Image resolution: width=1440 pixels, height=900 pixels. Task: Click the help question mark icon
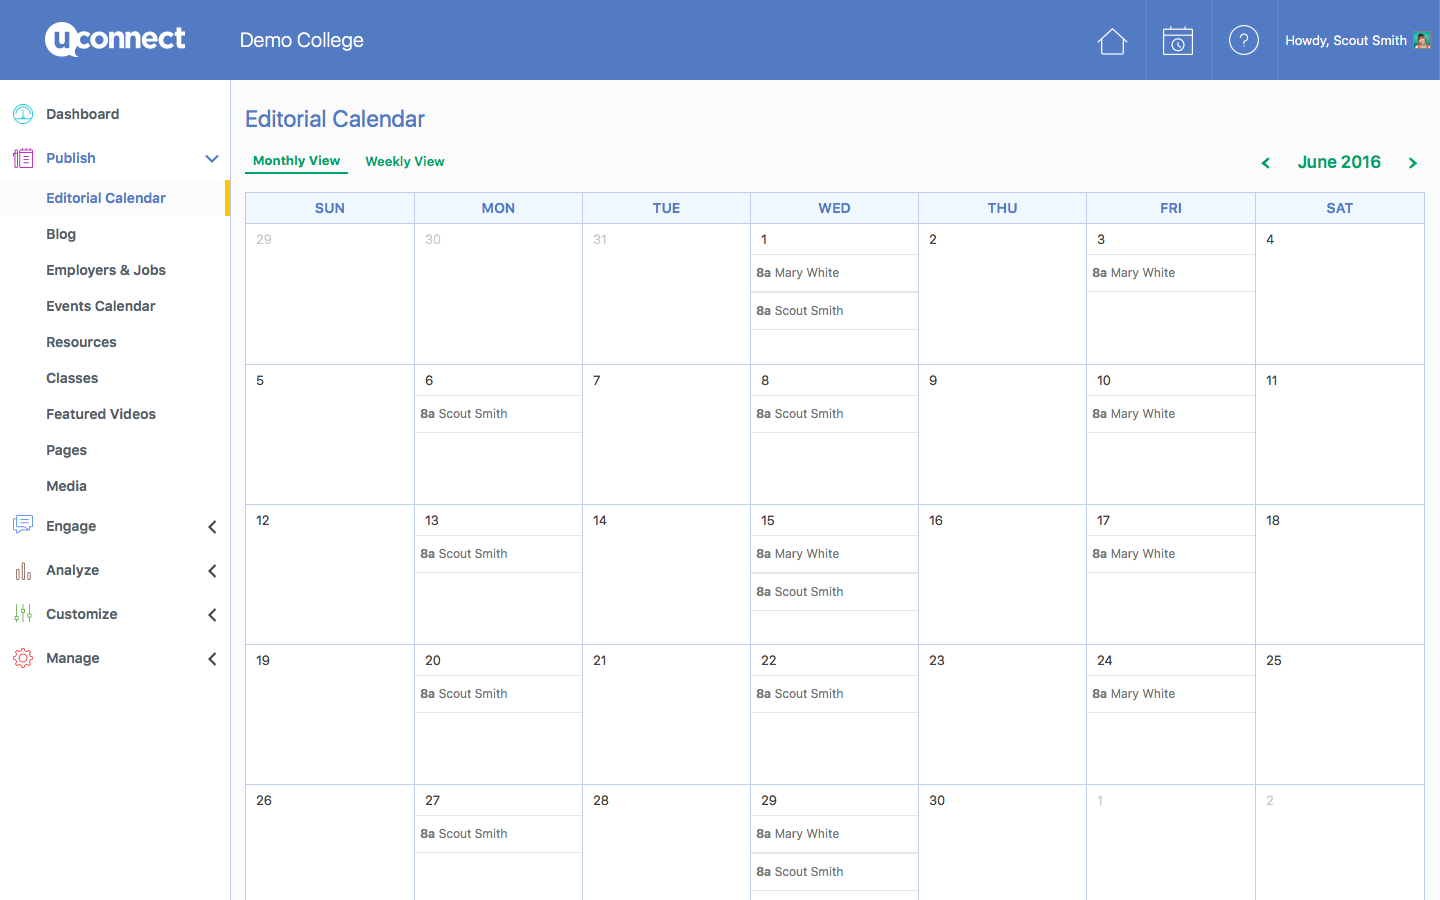pyautogui.click(x=1243, y=41)
